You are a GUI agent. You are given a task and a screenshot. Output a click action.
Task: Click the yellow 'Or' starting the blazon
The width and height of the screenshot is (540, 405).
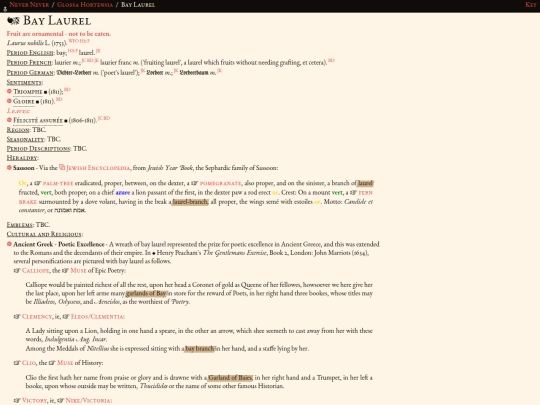22,183
